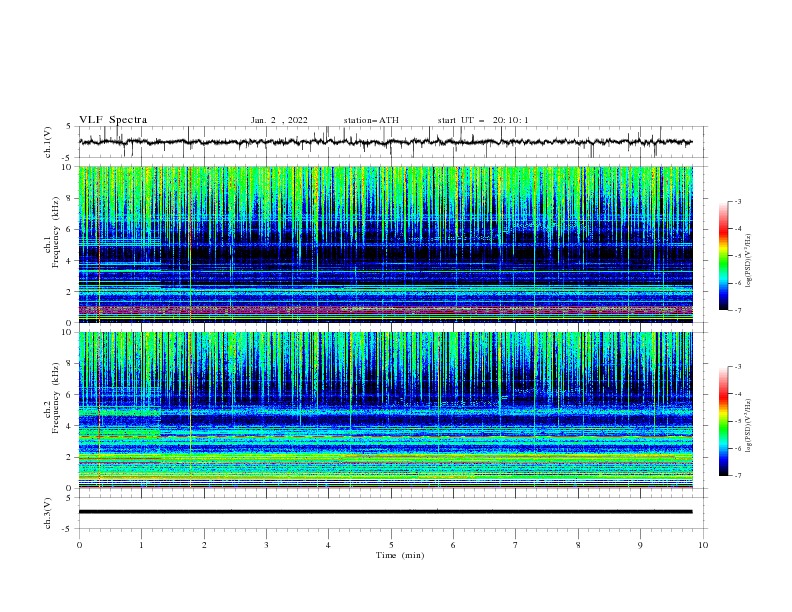
Task: Click time axis tick label '10'
Action: [x=703, y=545]
